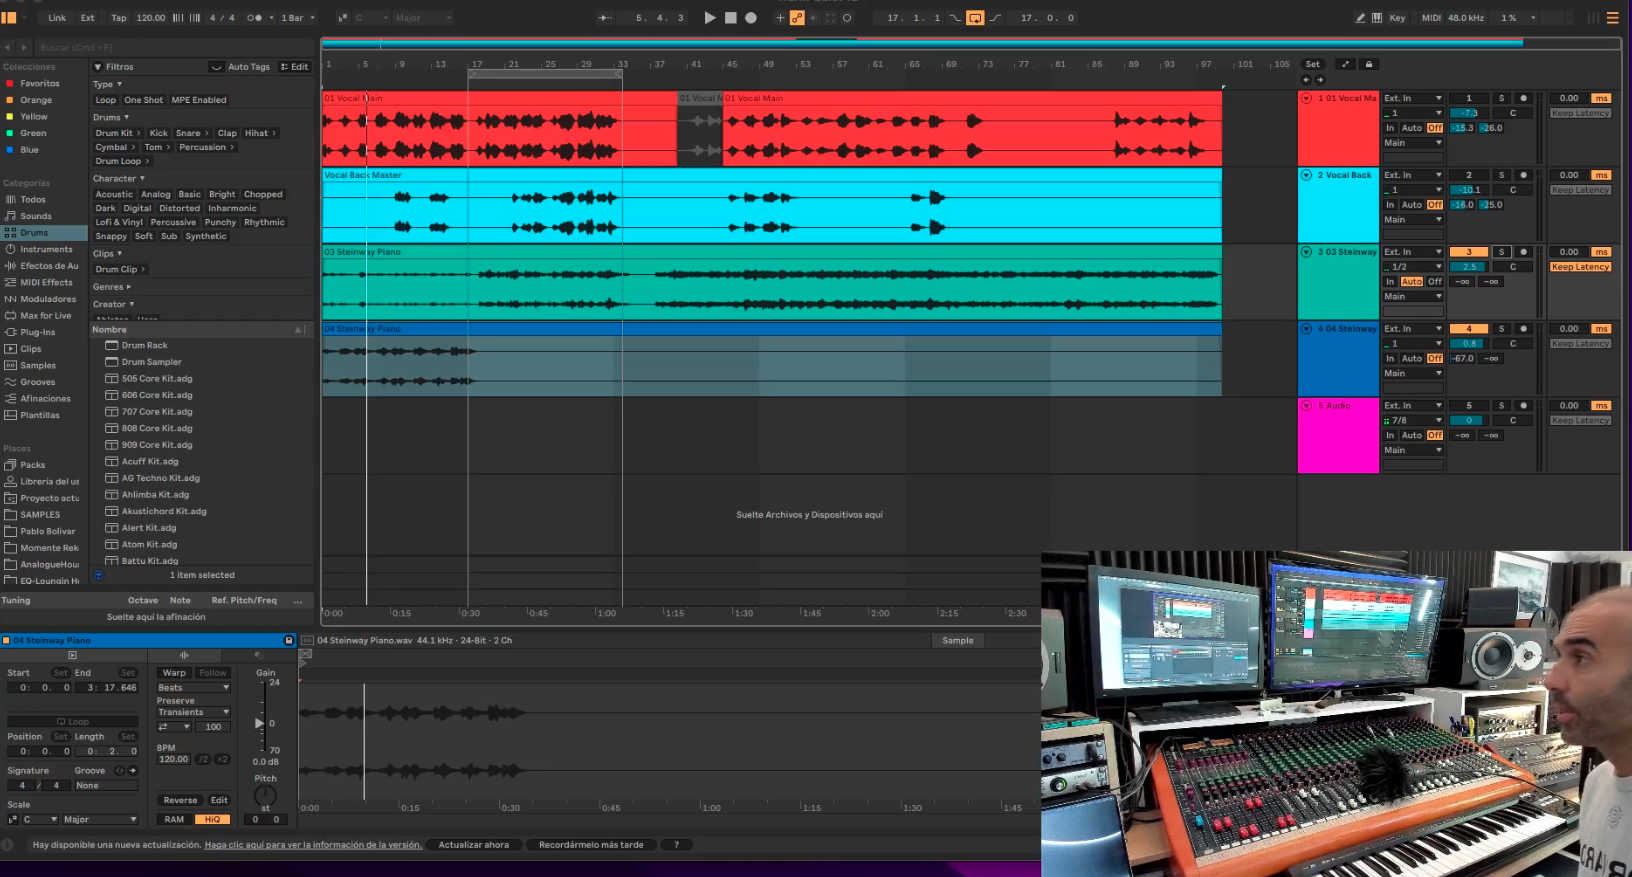Select Drums in the browser categories
The height and width of the screenshot is (877, 1632).
tap(34, 233)
